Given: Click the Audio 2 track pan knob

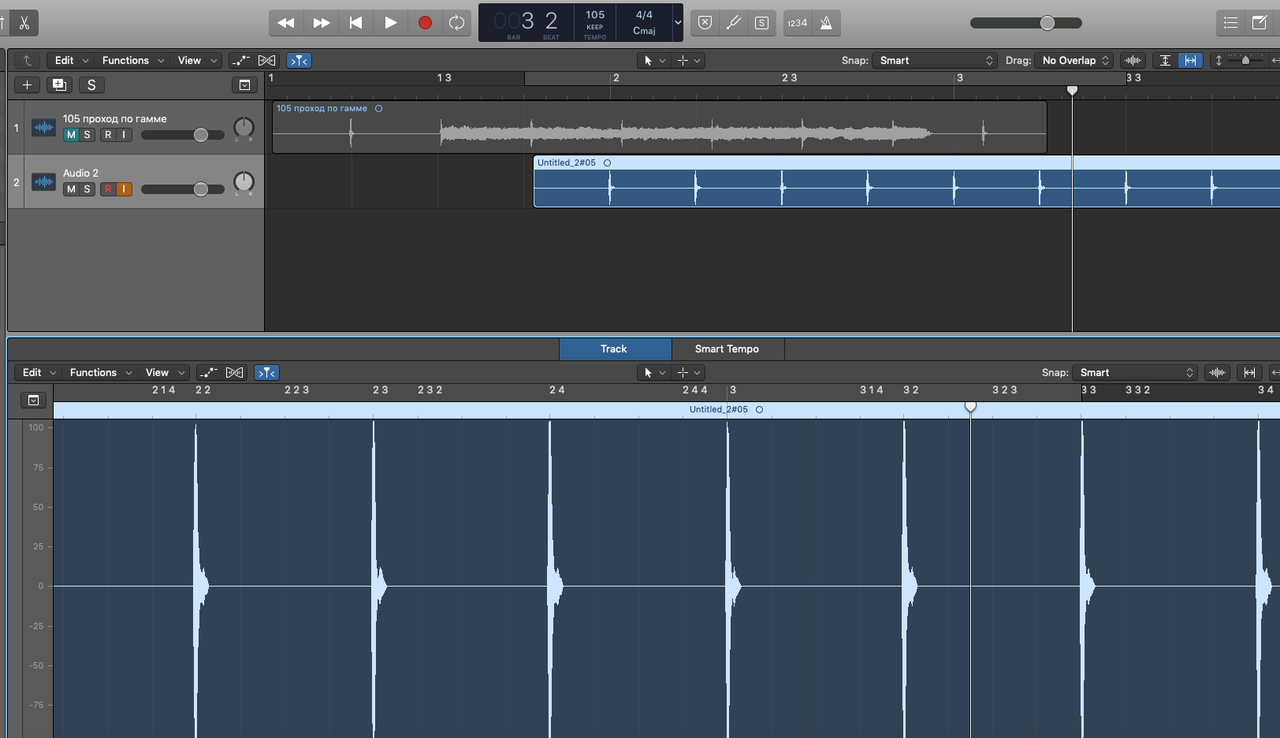Looking at the screenshot, I should point(244,182).
